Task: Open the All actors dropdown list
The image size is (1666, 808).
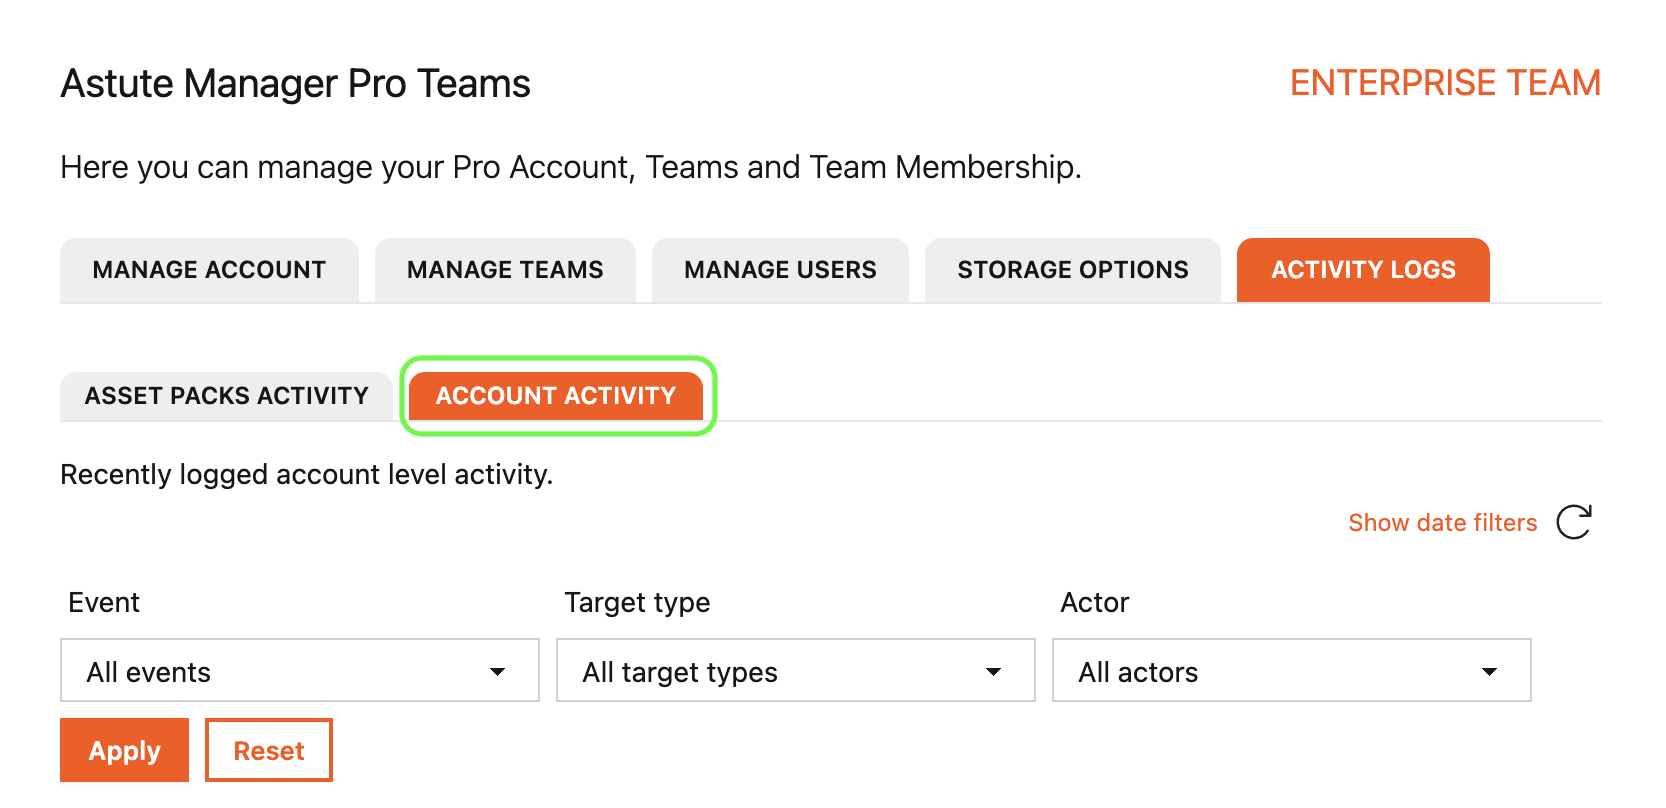Action: pyautogui.click(x=1291, y=671)
